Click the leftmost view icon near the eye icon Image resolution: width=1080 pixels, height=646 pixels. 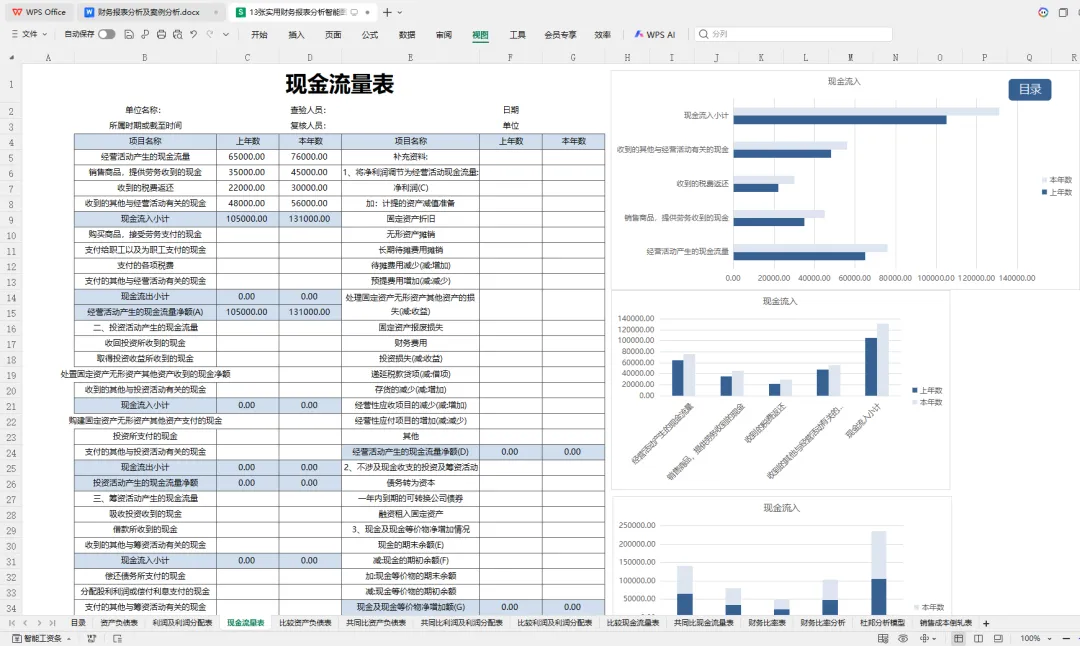pyautogui.click(x=883, y=638)
